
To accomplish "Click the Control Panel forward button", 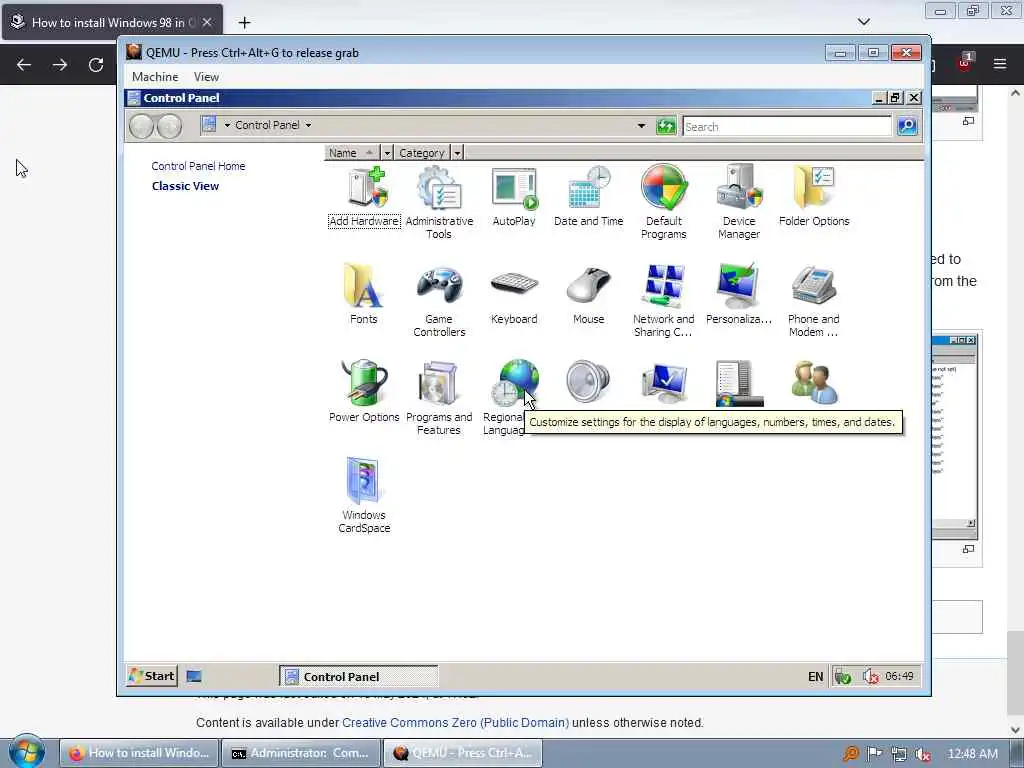I will pos(169,126).
